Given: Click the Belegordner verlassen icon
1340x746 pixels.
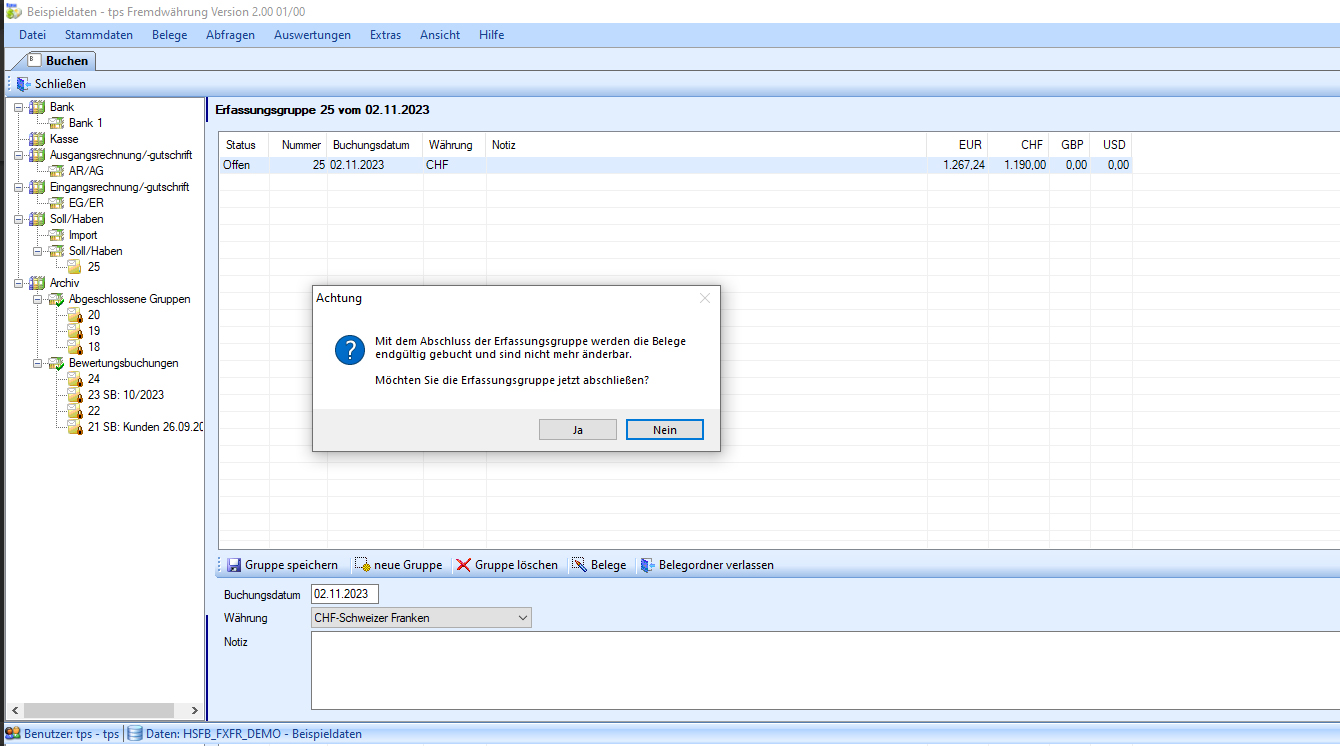Looking at the screenshot, I should tap(647, 565).
